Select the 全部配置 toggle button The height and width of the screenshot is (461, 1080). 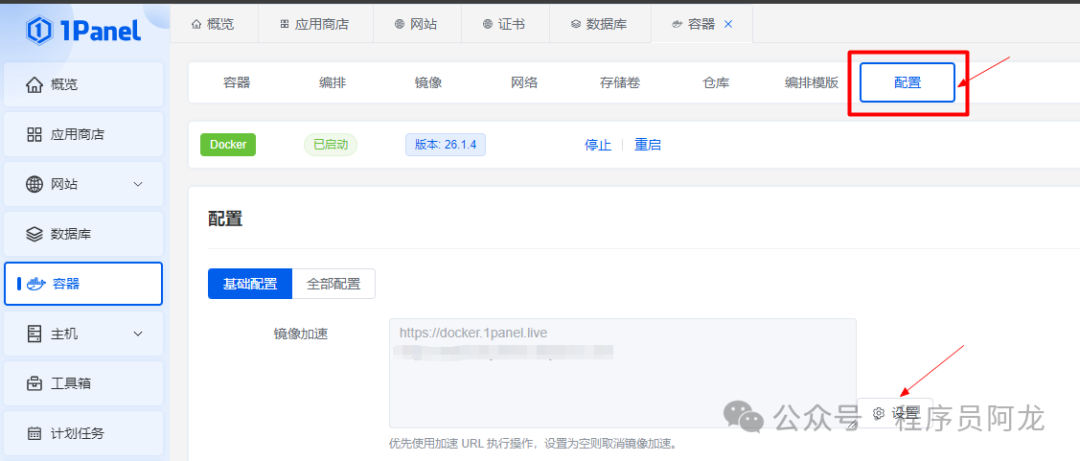333,284
